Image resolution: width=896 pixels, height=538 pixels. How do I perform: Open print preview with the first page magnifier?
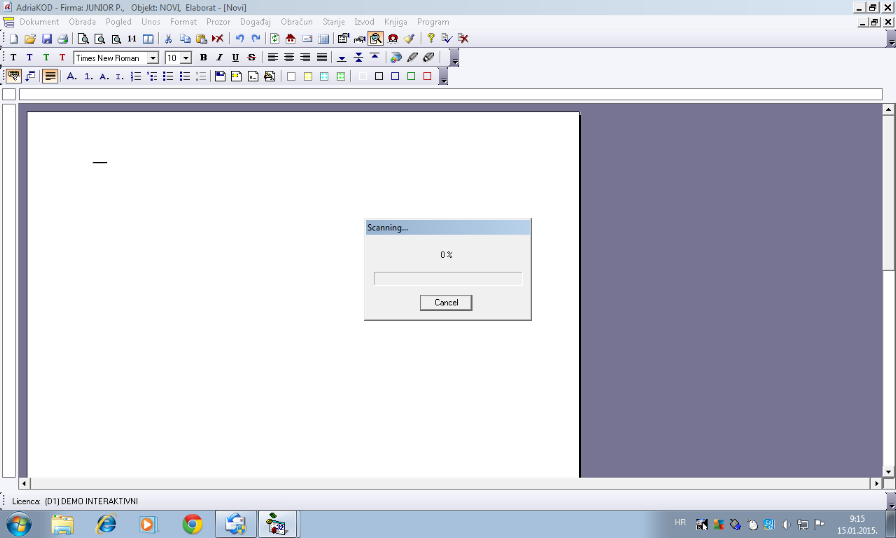pos(83,39)
